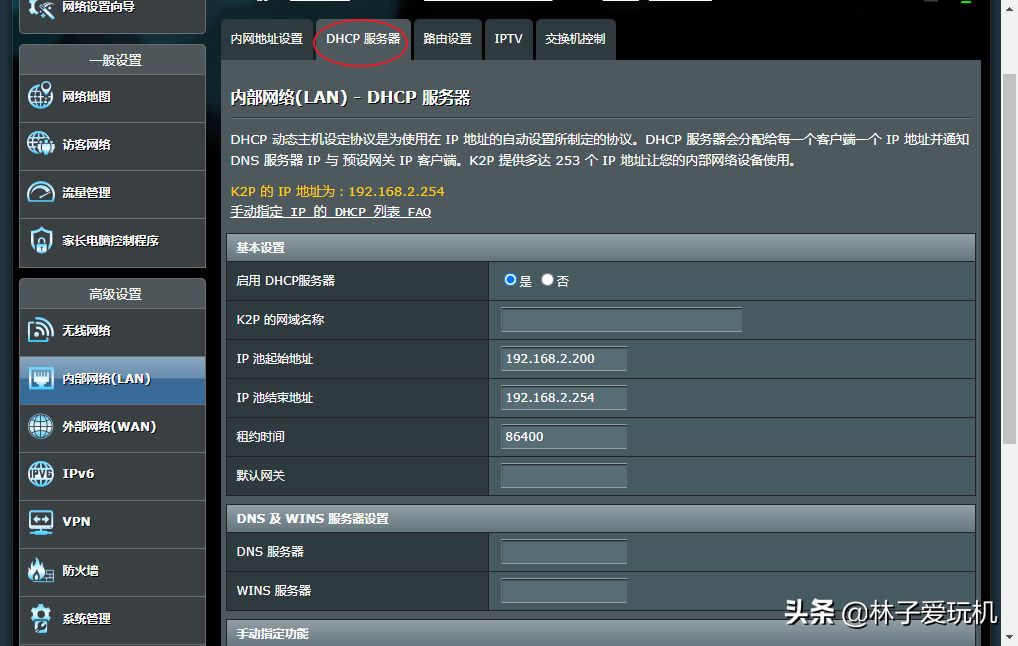Open 家长电脑控制程序 lock icon
This screenshot has height=646, width=1018.
click(x=41, y=240)
